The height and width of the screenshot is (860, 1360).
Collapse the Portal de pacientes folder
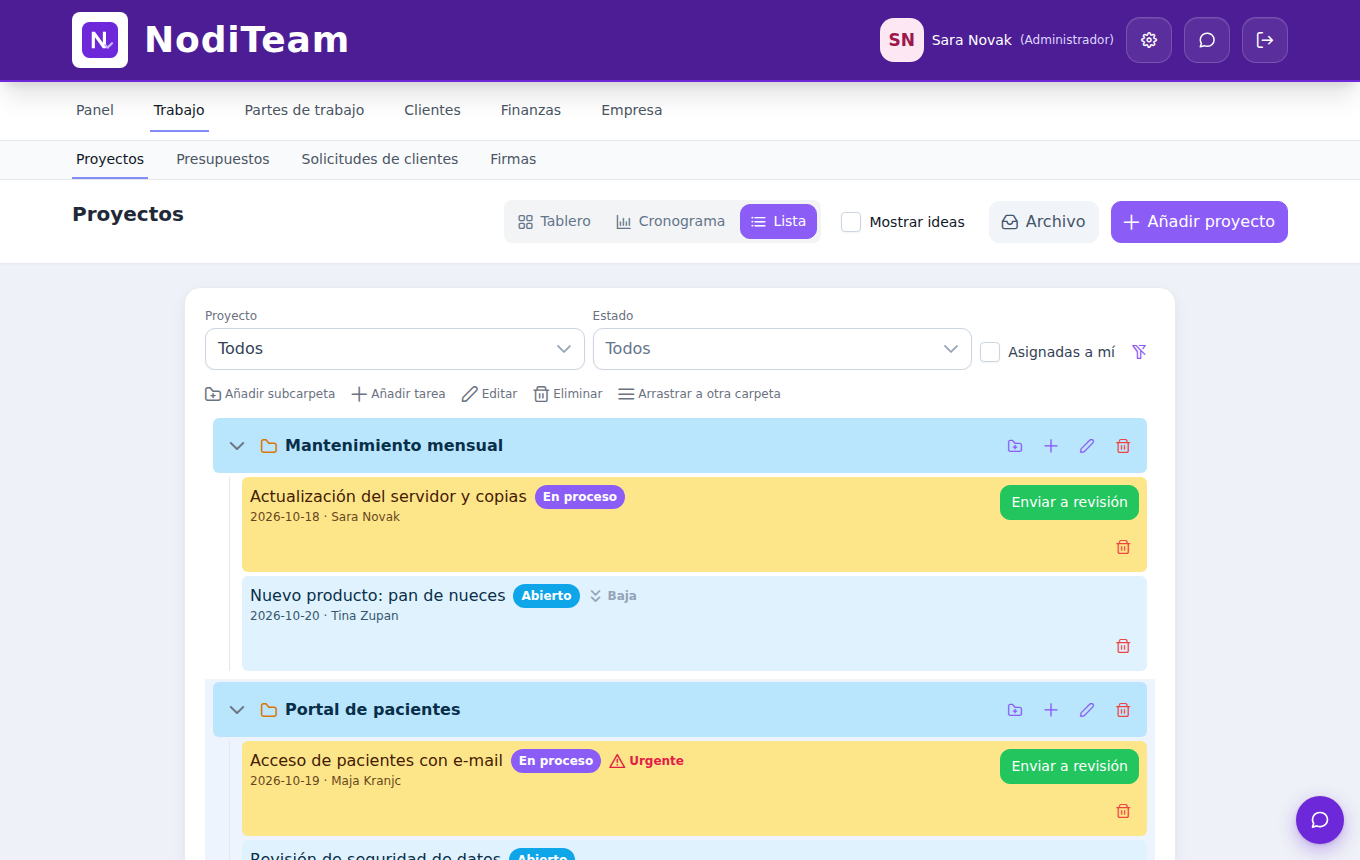(237, 710)
